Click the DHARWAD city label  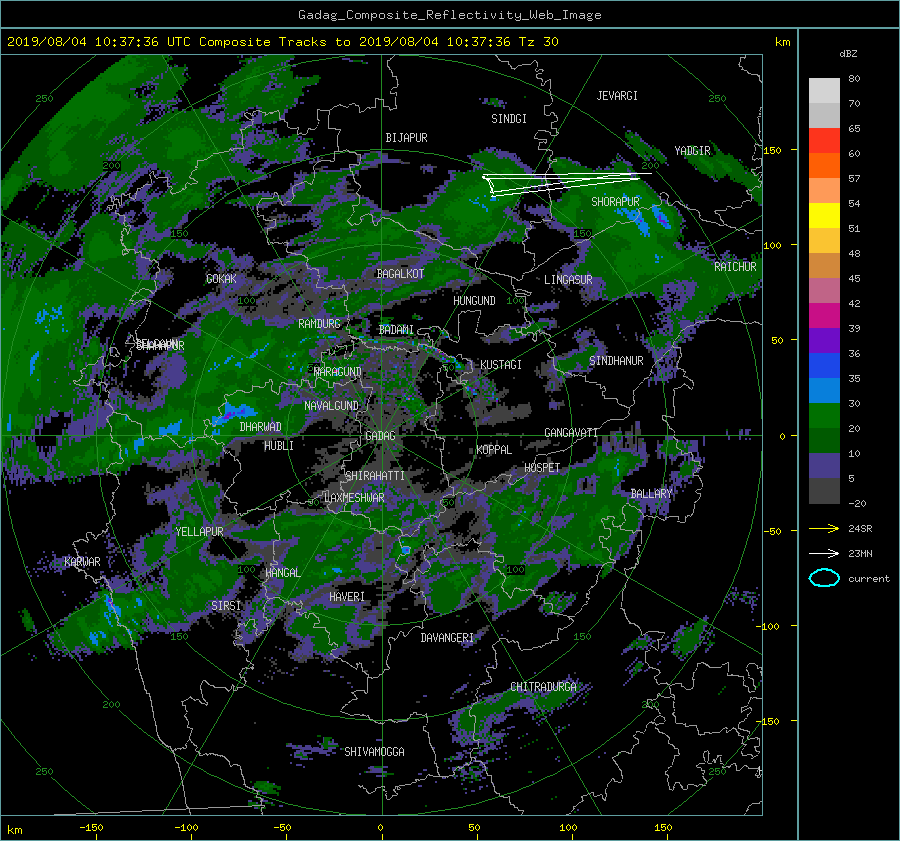[260, 427]
